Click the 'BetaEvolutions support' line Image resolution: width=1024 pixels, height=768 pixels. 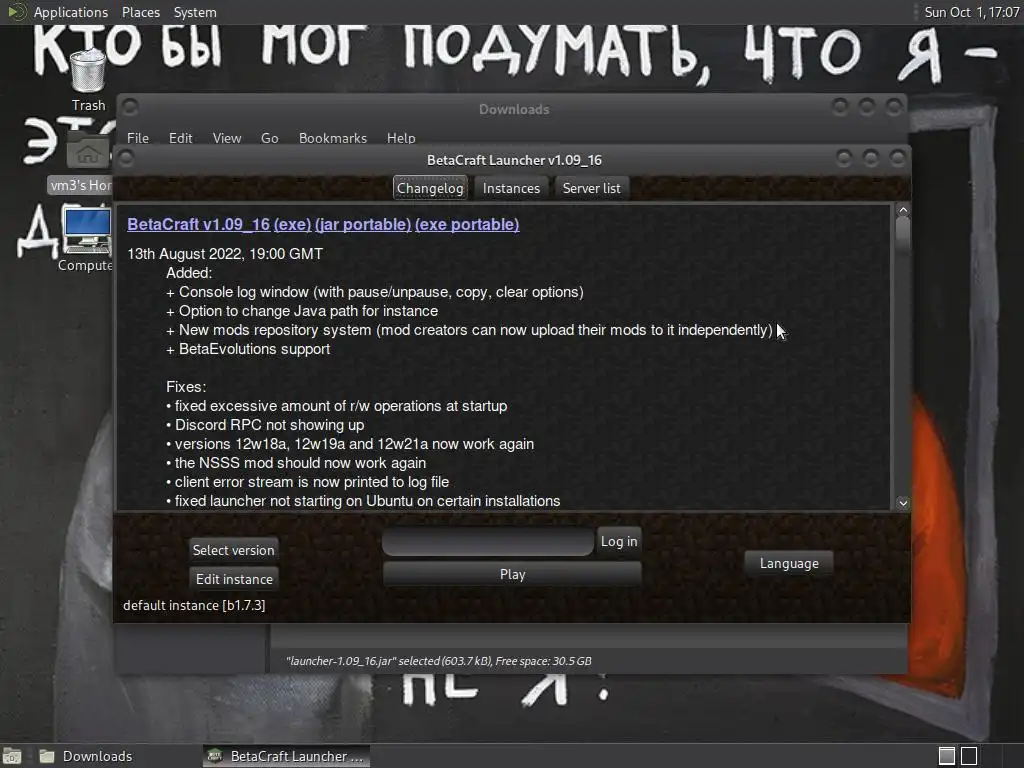(248, 349)
